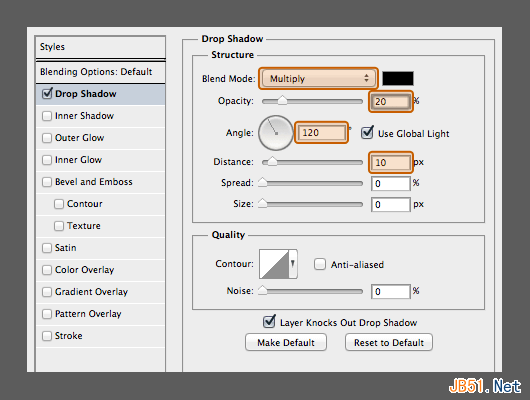Screen dimensions: 530x400
Task: Enable the Stroke checkbox
Action: pos(47,336)
